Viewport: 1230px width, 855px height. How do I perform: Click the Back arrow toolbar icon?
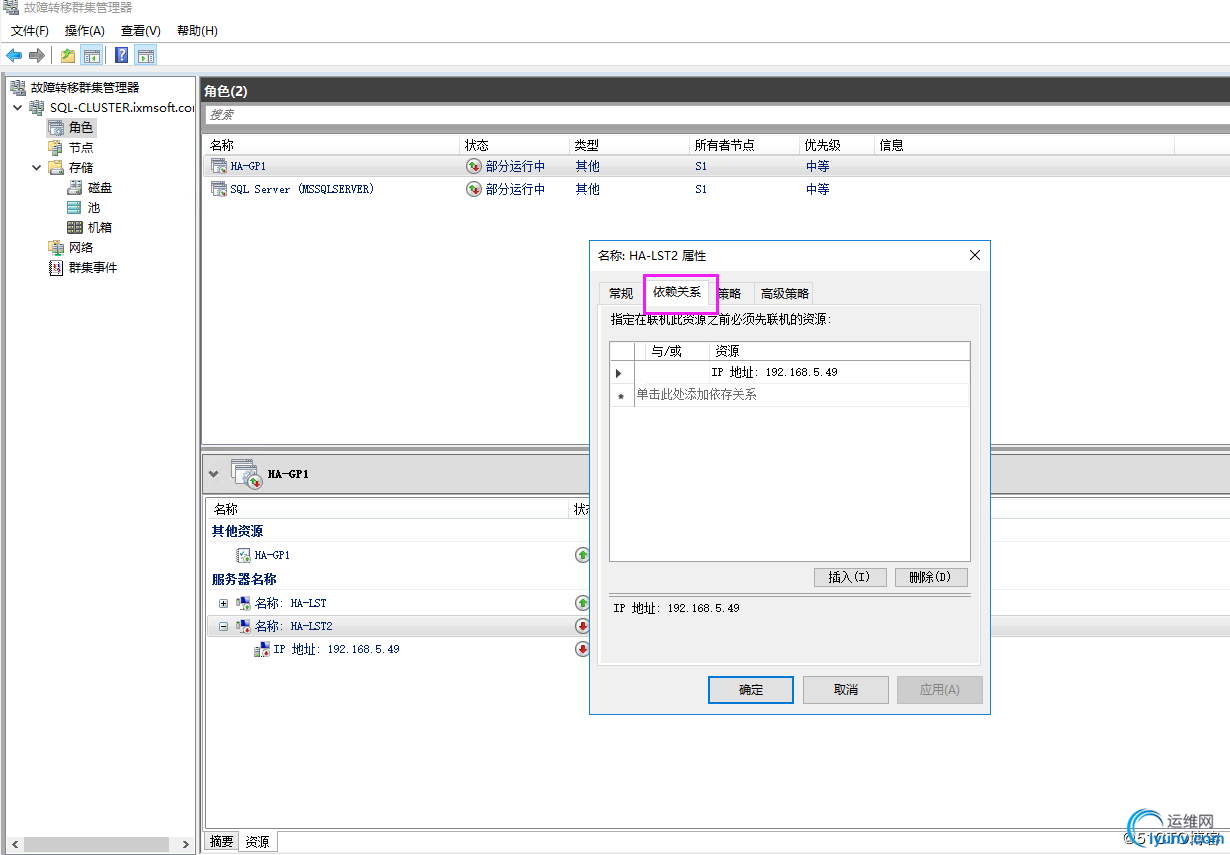[x=14, y=55]
